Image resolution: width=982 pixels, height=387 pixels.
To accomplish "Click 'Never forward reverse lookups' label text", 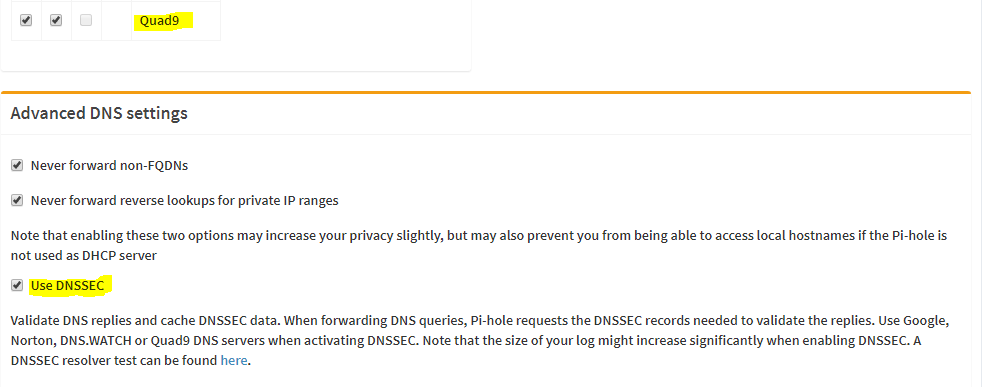I will pyautogui.click(x=185, y=201).
